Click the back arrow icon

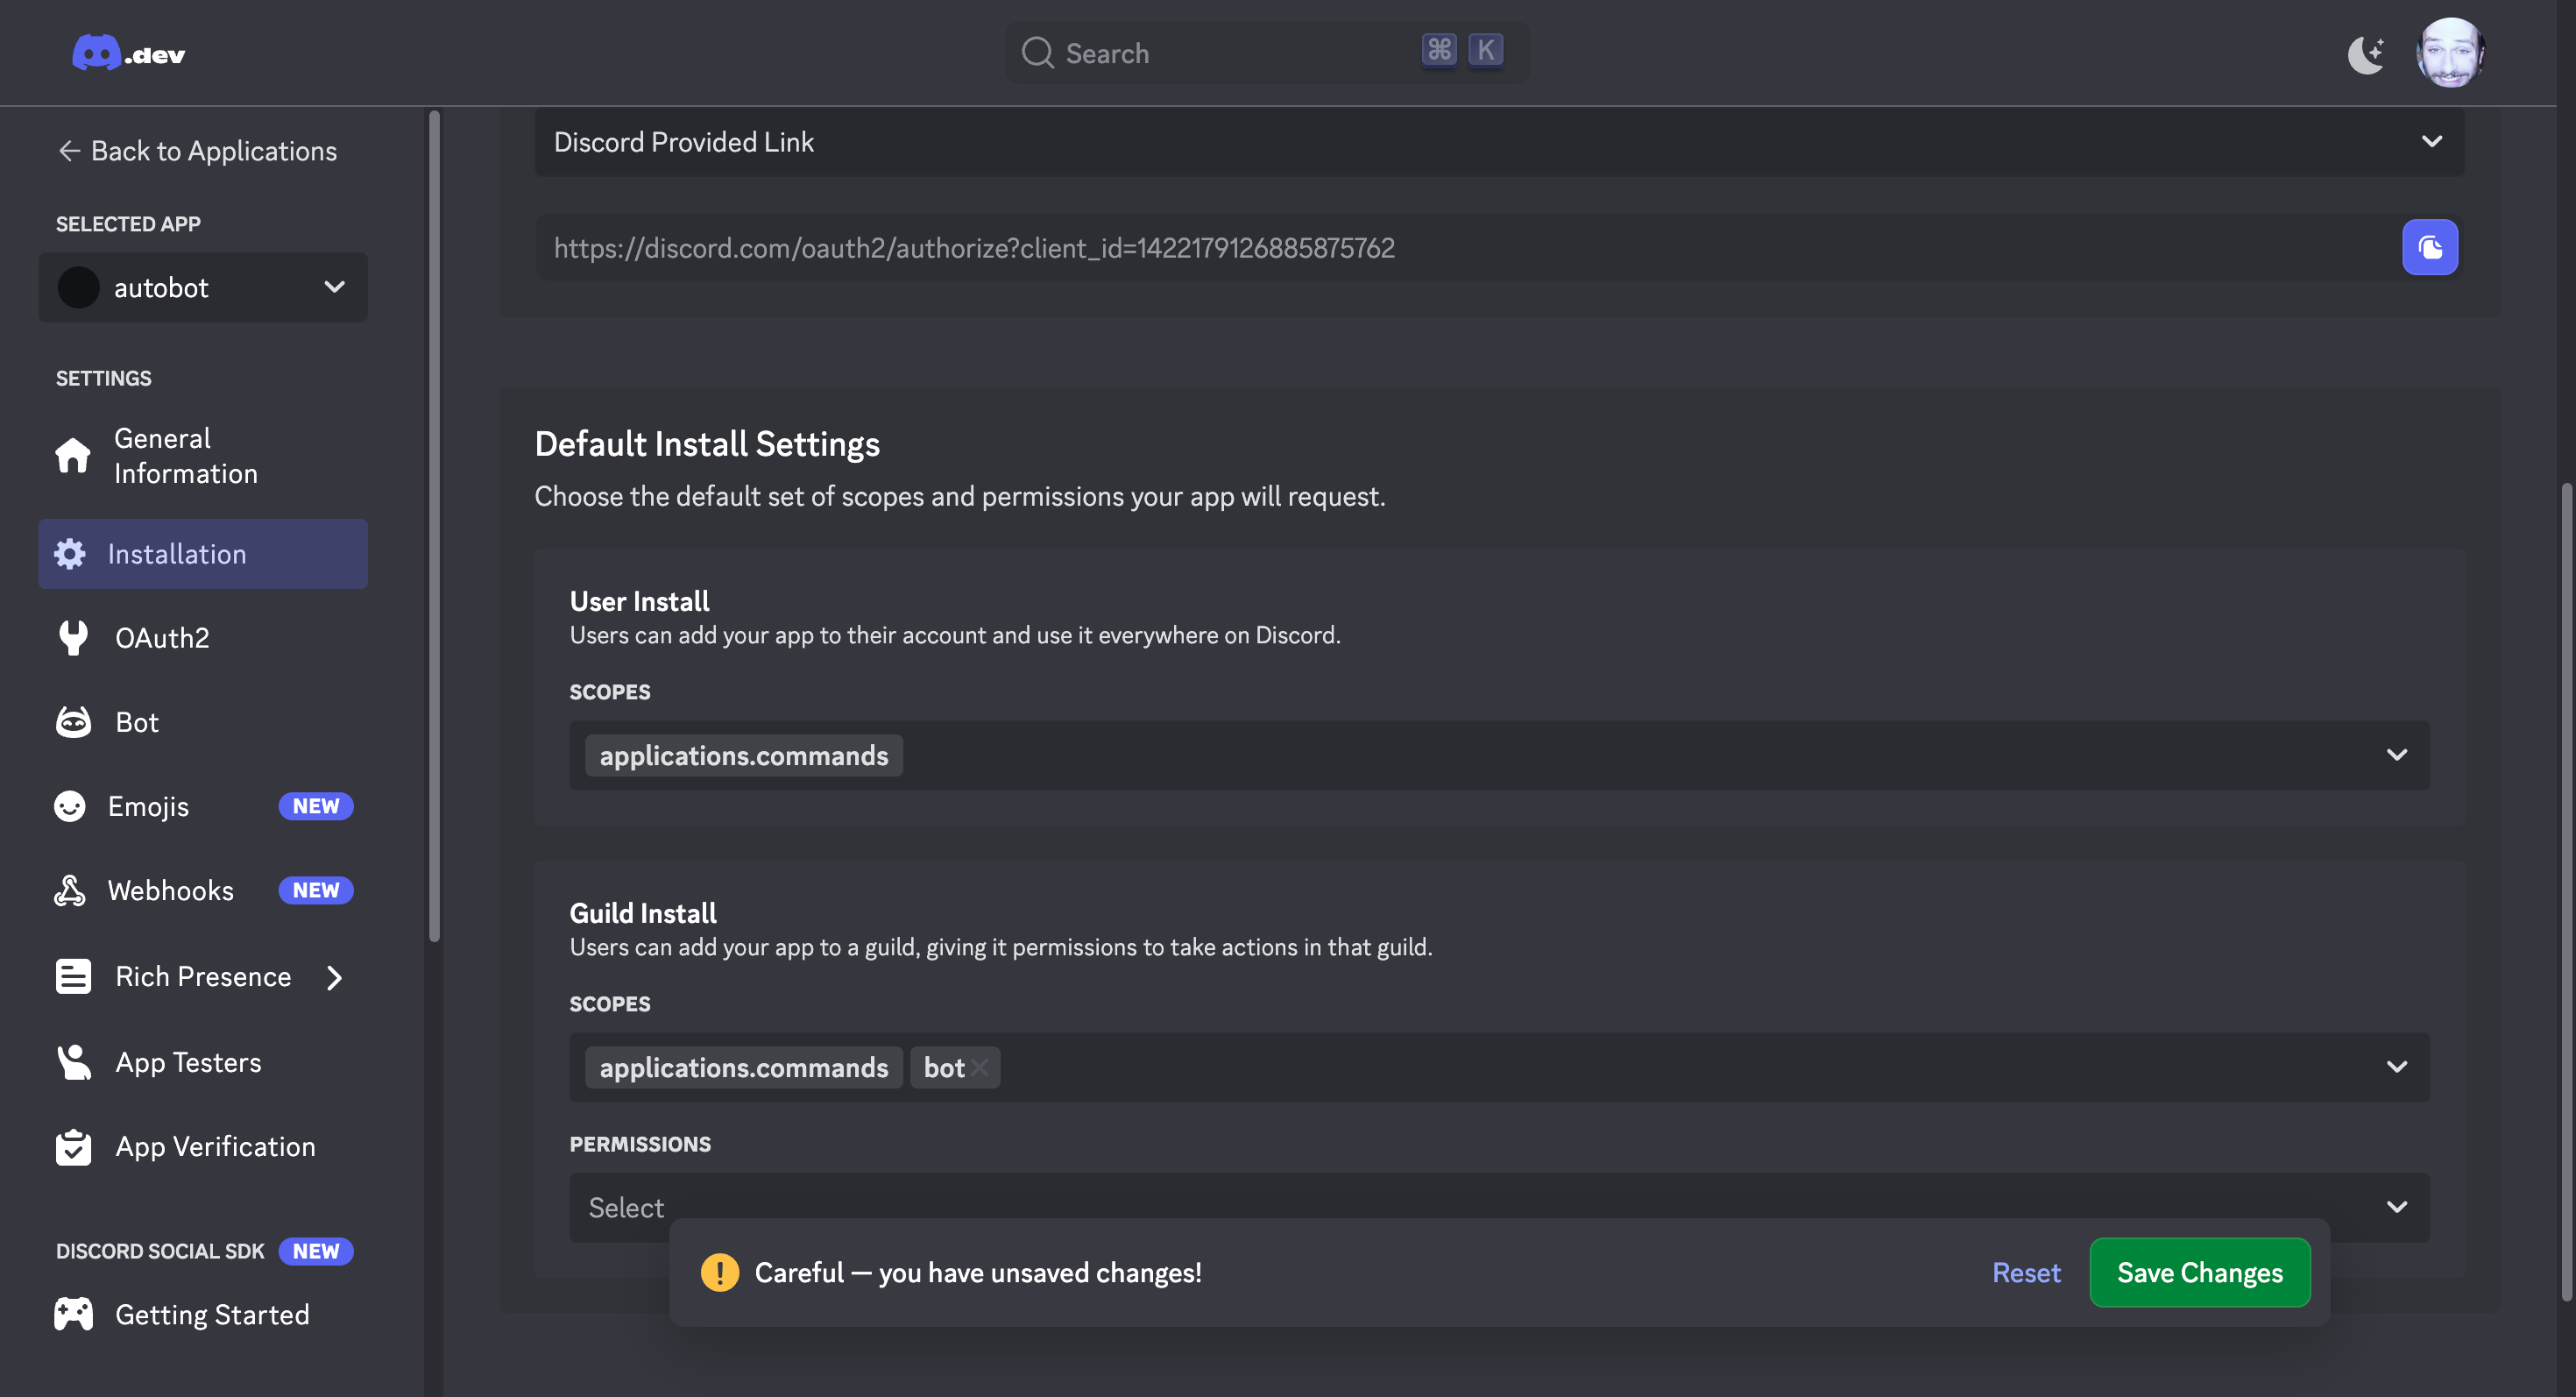(x=69, y=151)
